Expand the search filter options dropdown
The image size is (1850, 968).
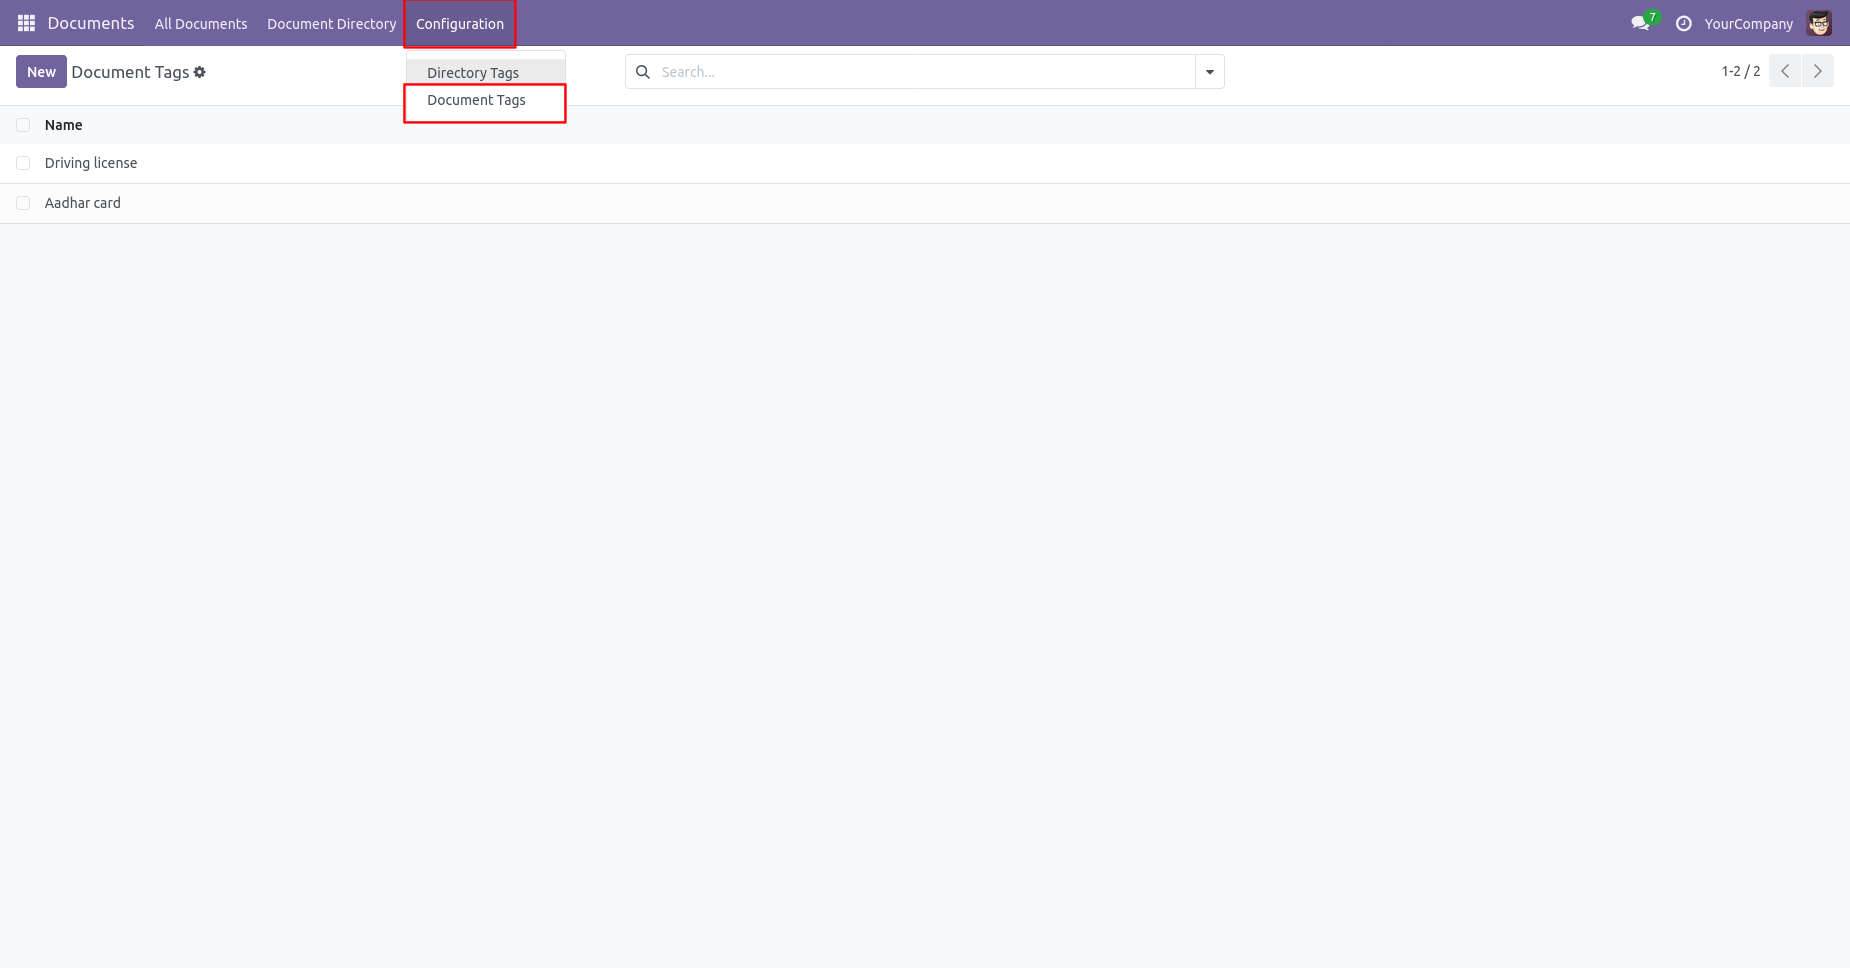pyautogui.click(x=1210, y=72)
